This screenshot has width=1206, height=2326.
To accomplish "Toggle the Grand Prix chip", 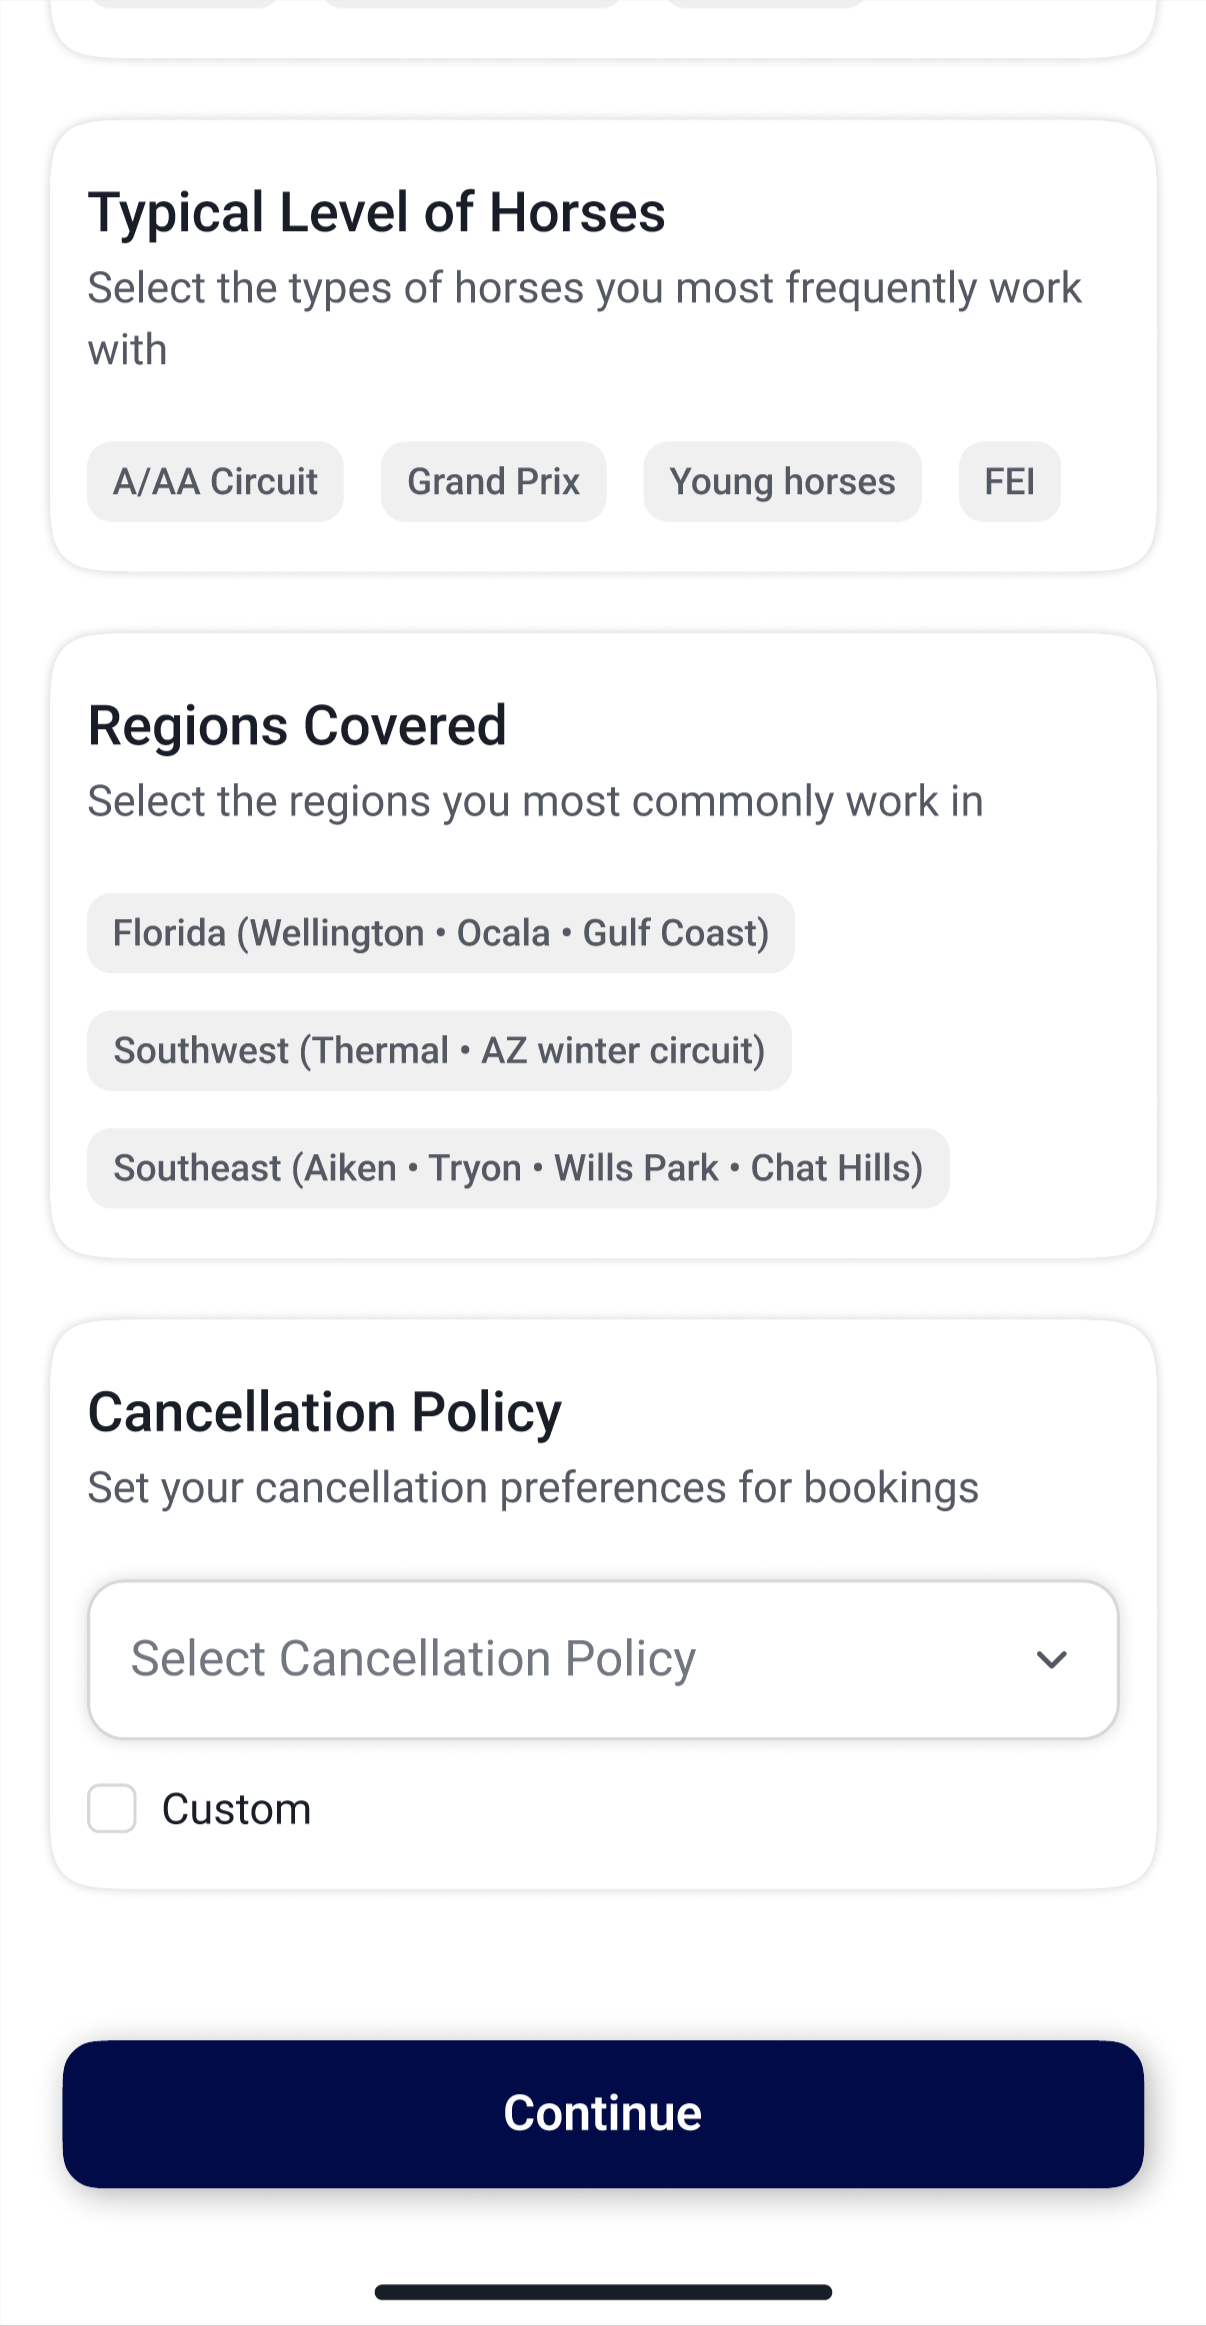I will tap(493, 482).
